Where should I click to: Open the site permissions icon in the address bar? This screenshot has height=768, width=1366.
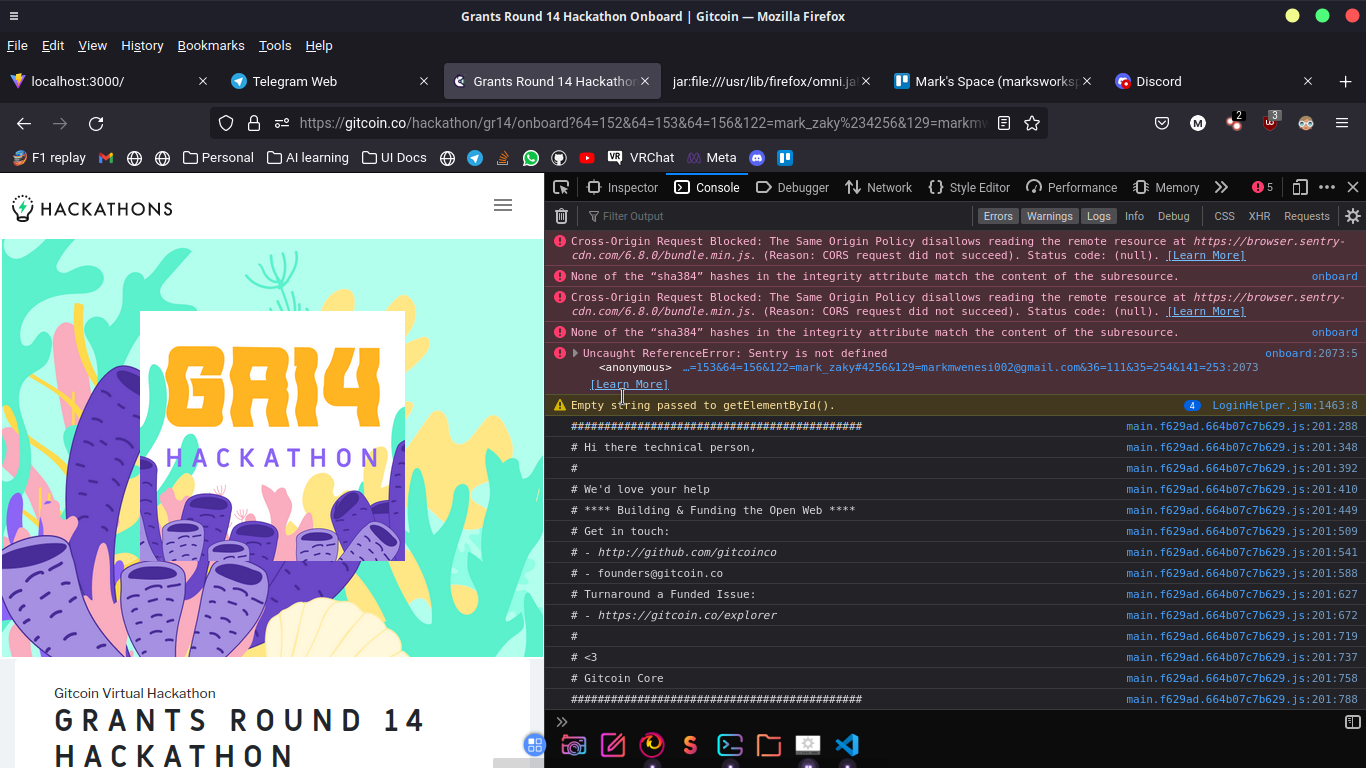coord(282,123)
